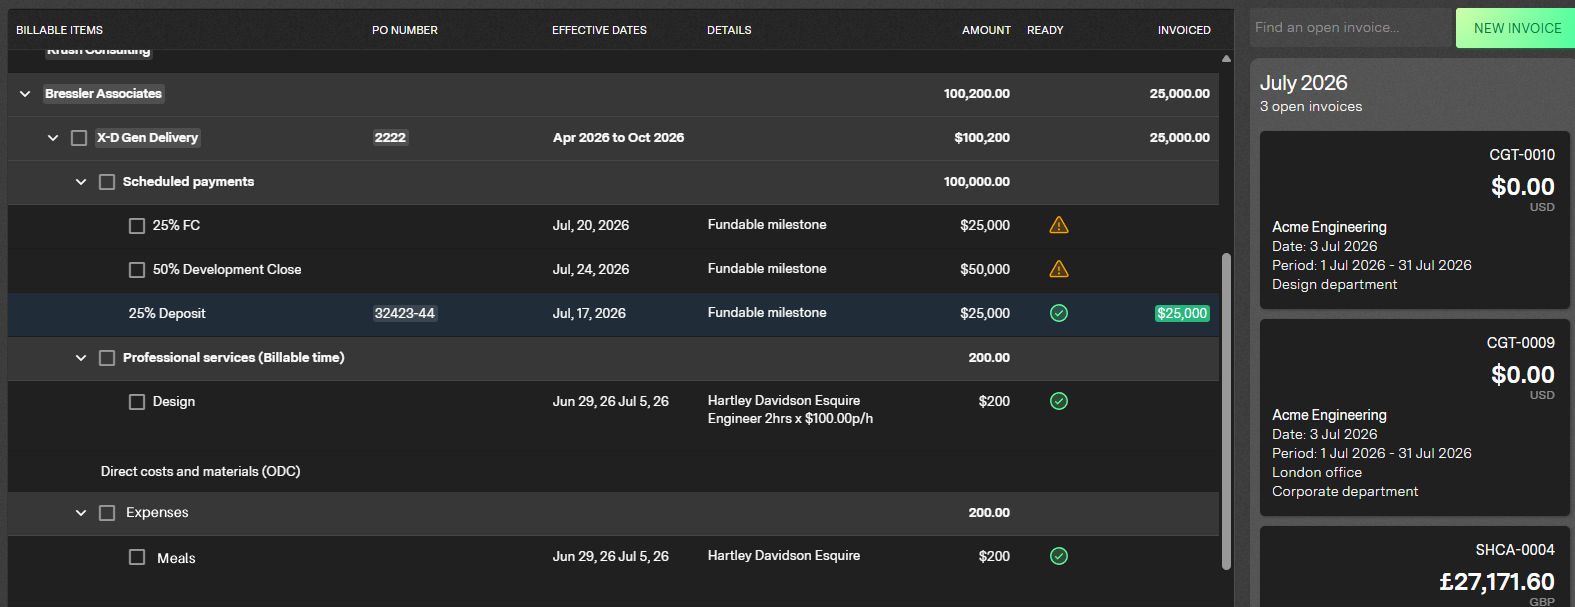Click the 3 open invoices text
The height and width of the screenshot is (607, 1575).
click(x=1311, y=107)
